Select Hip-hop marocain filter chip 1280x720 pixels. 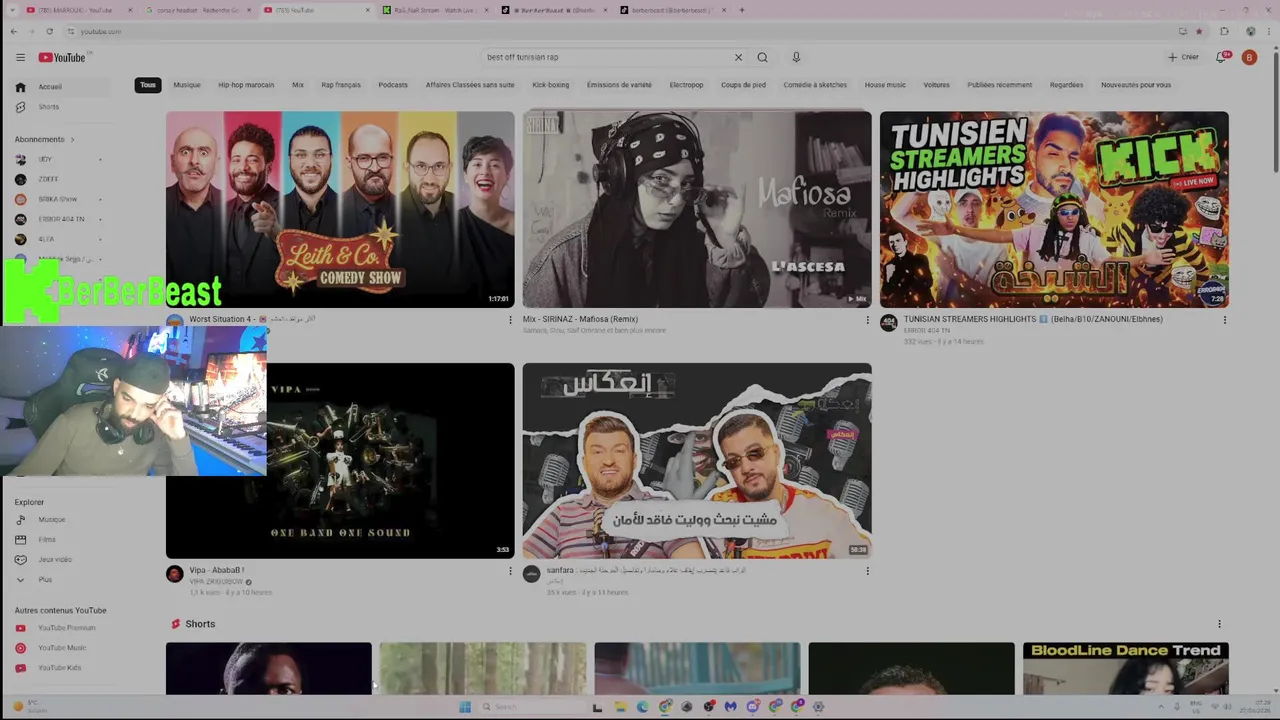coord(246,85)
